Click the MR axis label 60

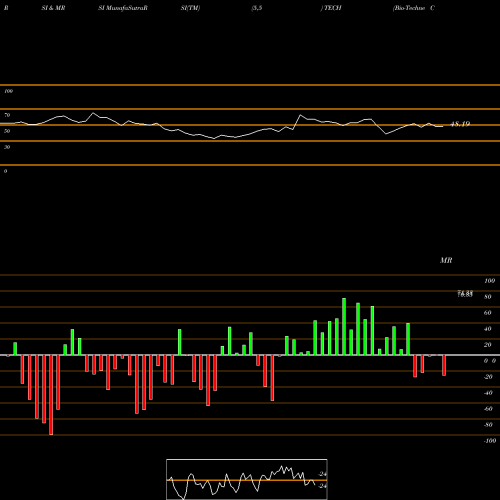pos(488,313)
